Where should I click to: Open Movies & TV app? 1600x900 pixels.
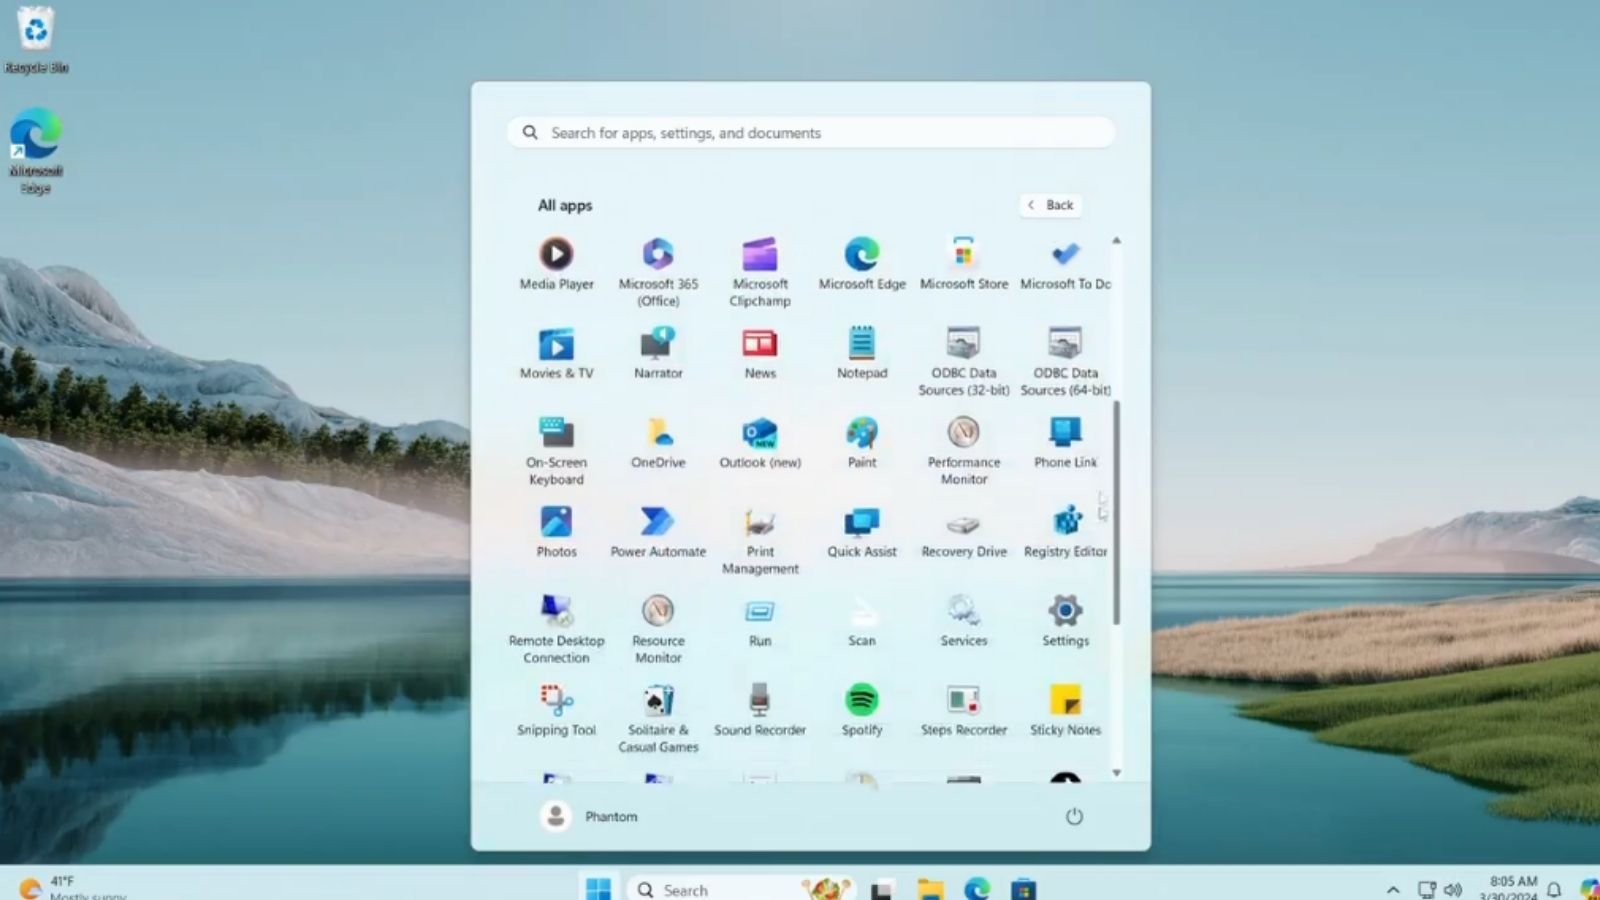(x=556, y=353)
